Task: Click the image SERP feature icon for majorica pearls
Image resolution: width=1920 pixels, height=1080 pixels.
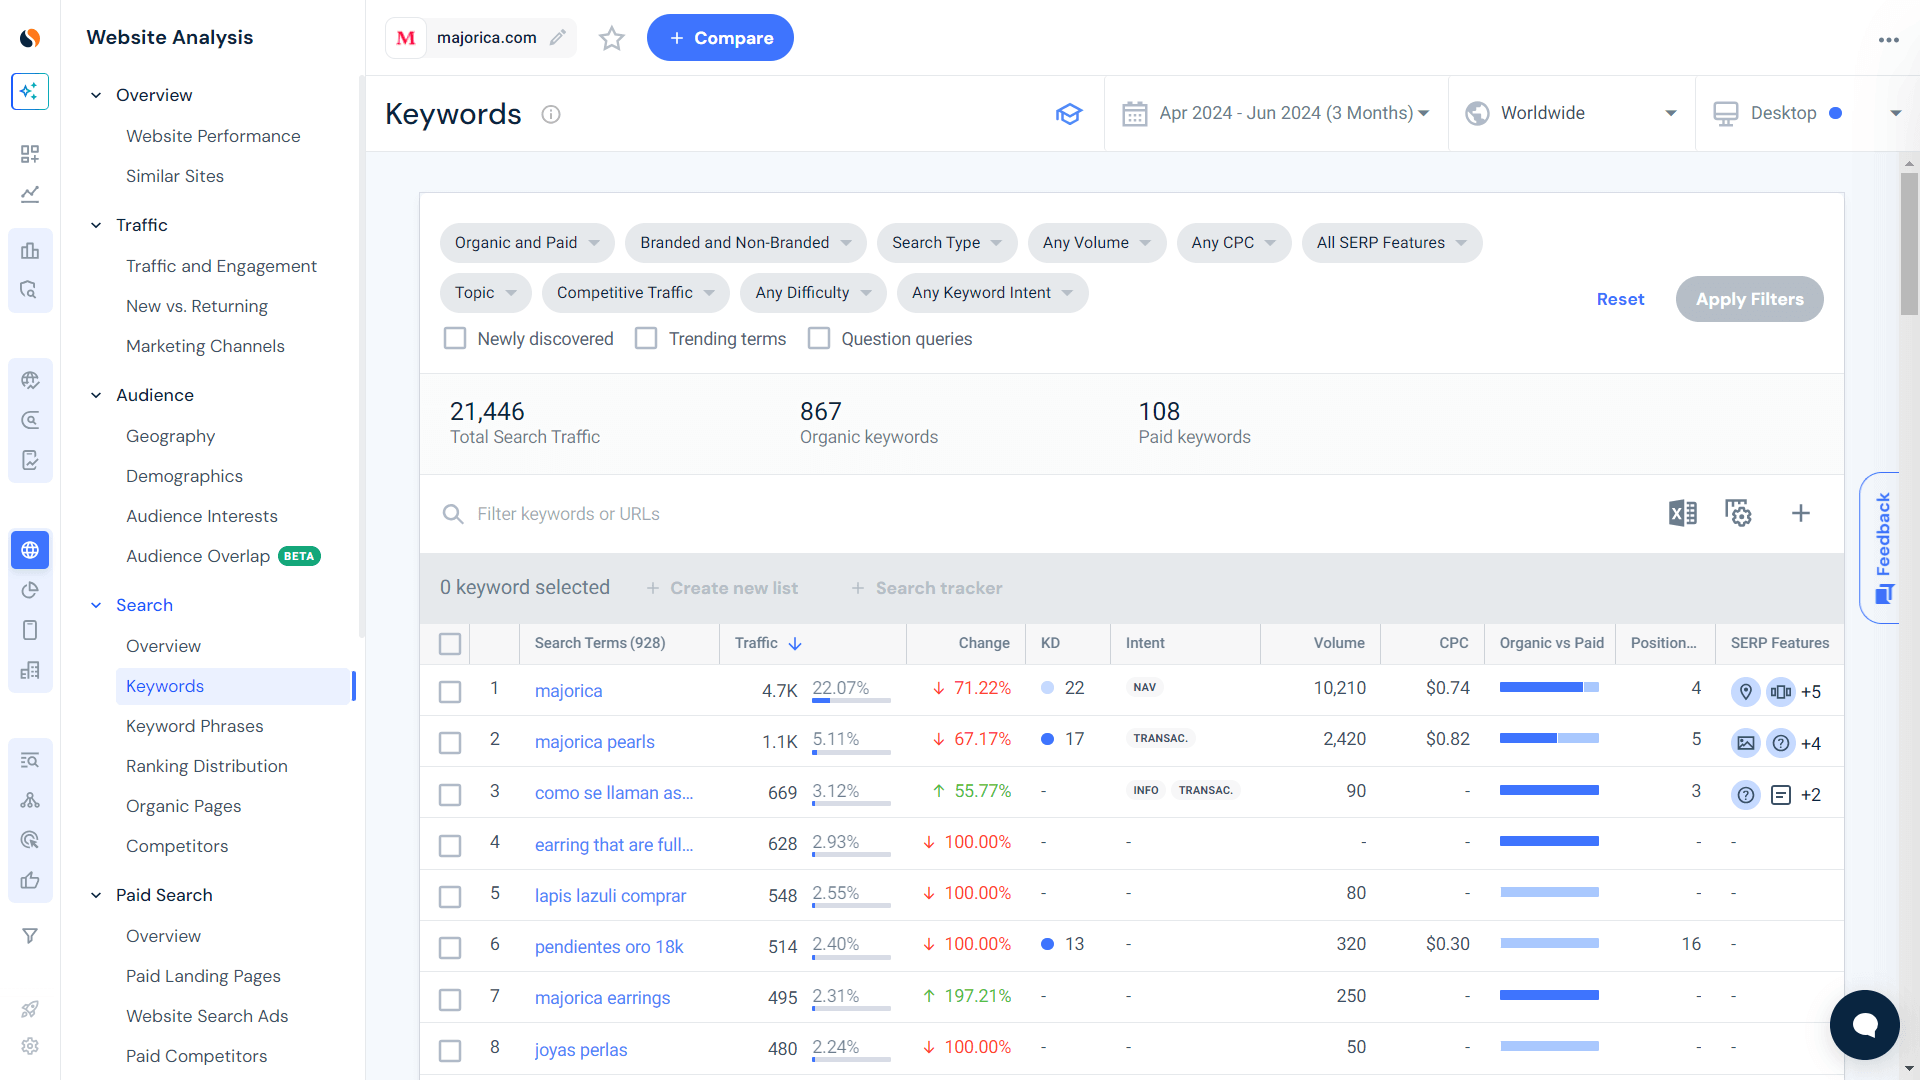Action: [x=1745, y=743]
